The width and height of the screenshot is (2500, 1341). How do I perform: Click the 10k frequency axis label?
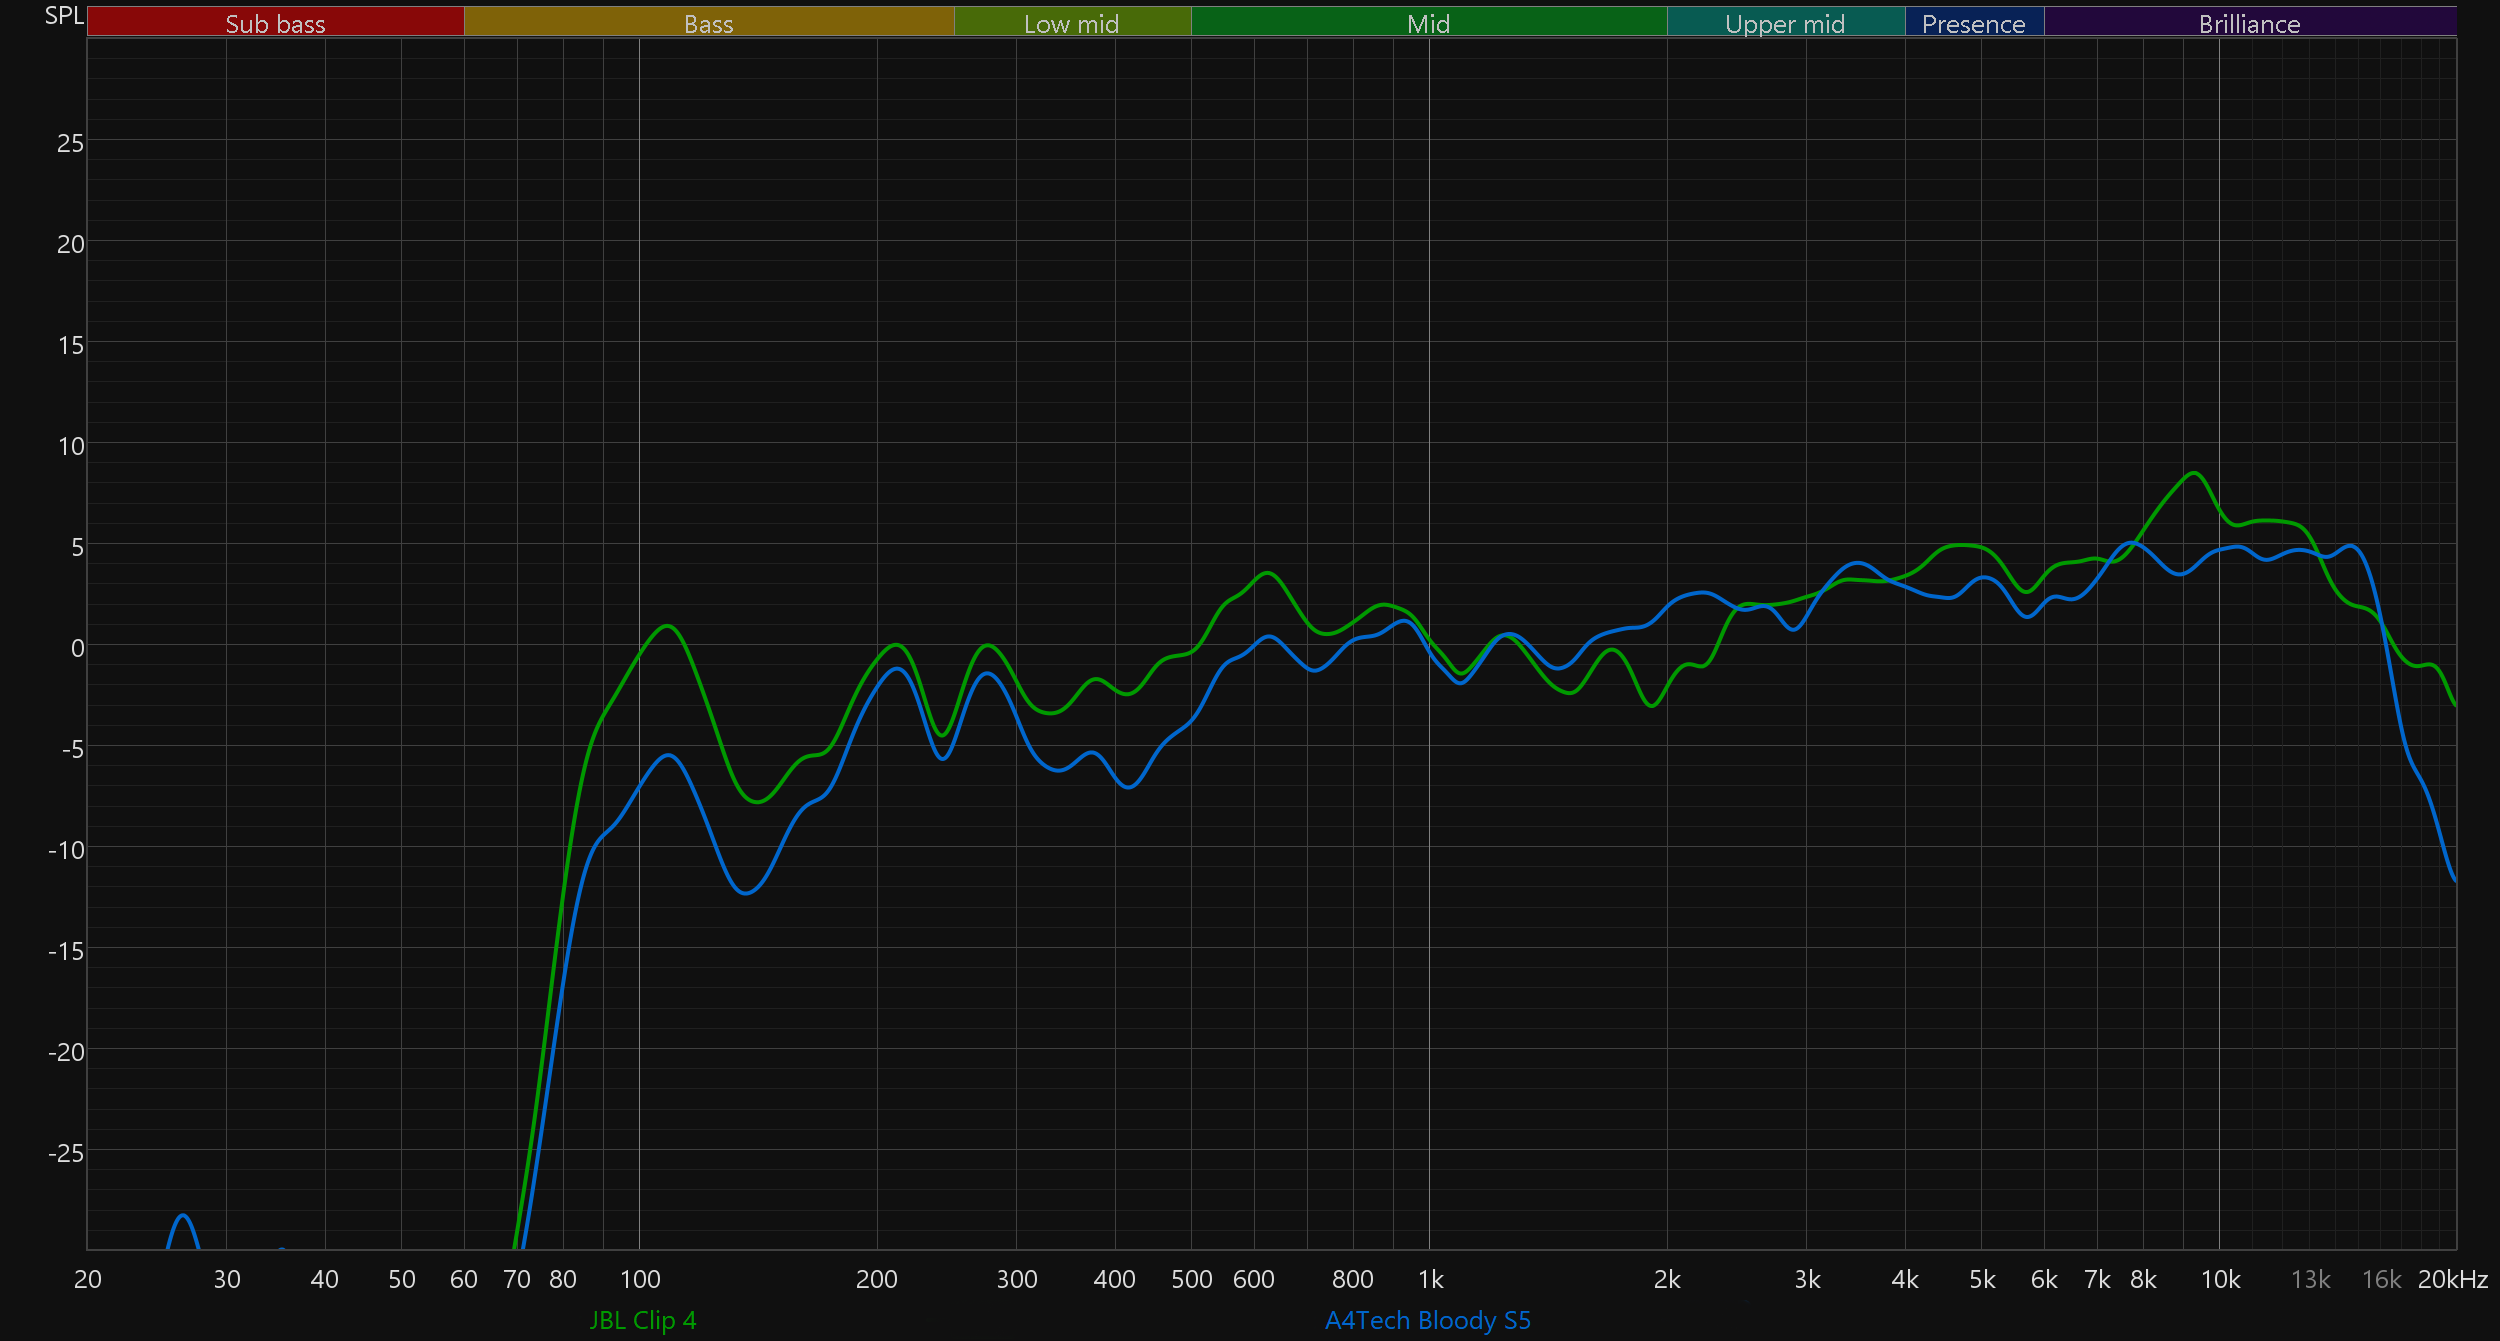click(x=2220, y=1279)
